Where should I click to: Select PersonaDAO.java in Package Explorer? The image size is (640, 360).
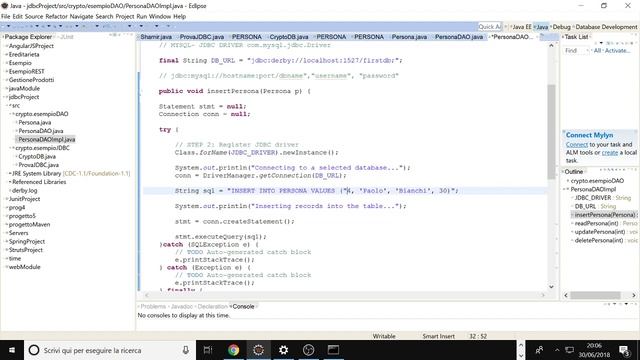tap(41, 131)
